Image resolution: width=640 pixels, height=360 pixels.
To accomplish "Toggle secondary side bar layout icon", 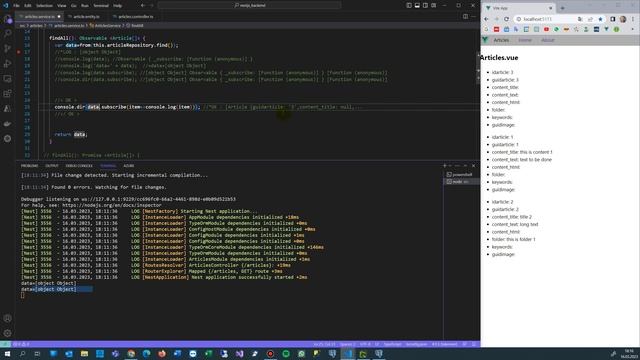I will (425, 5).
